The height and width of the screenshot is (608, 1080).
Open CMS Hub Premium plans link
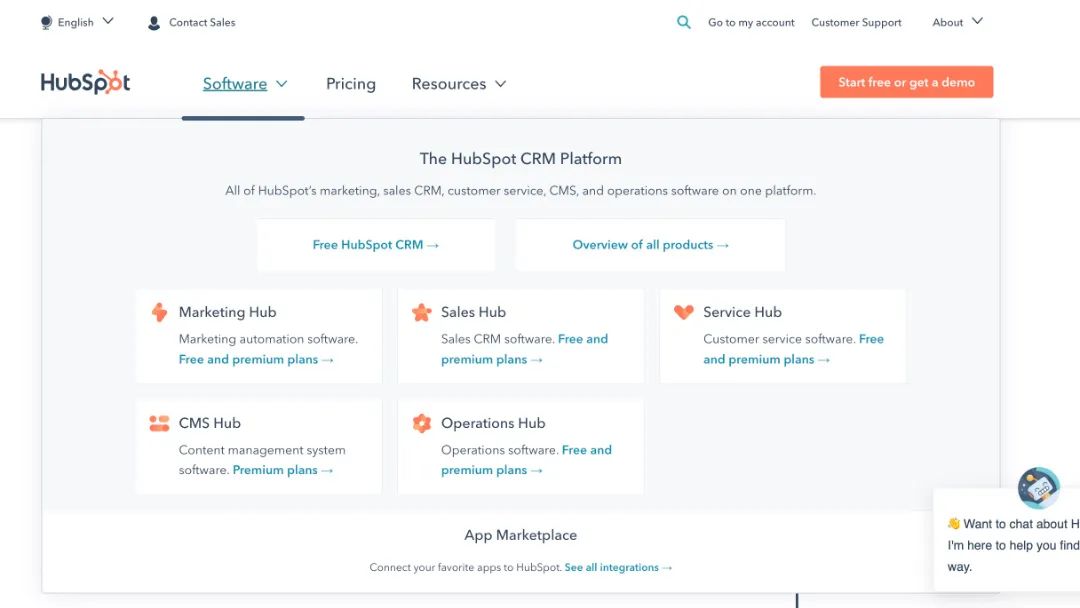click(x=282, y=470)
